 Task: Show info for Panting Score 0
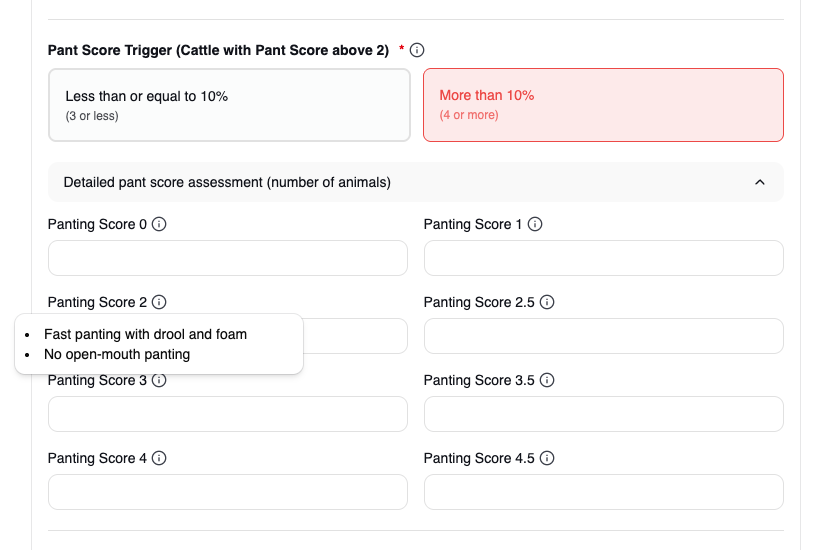pyautogui.click(x=159, y=224)
